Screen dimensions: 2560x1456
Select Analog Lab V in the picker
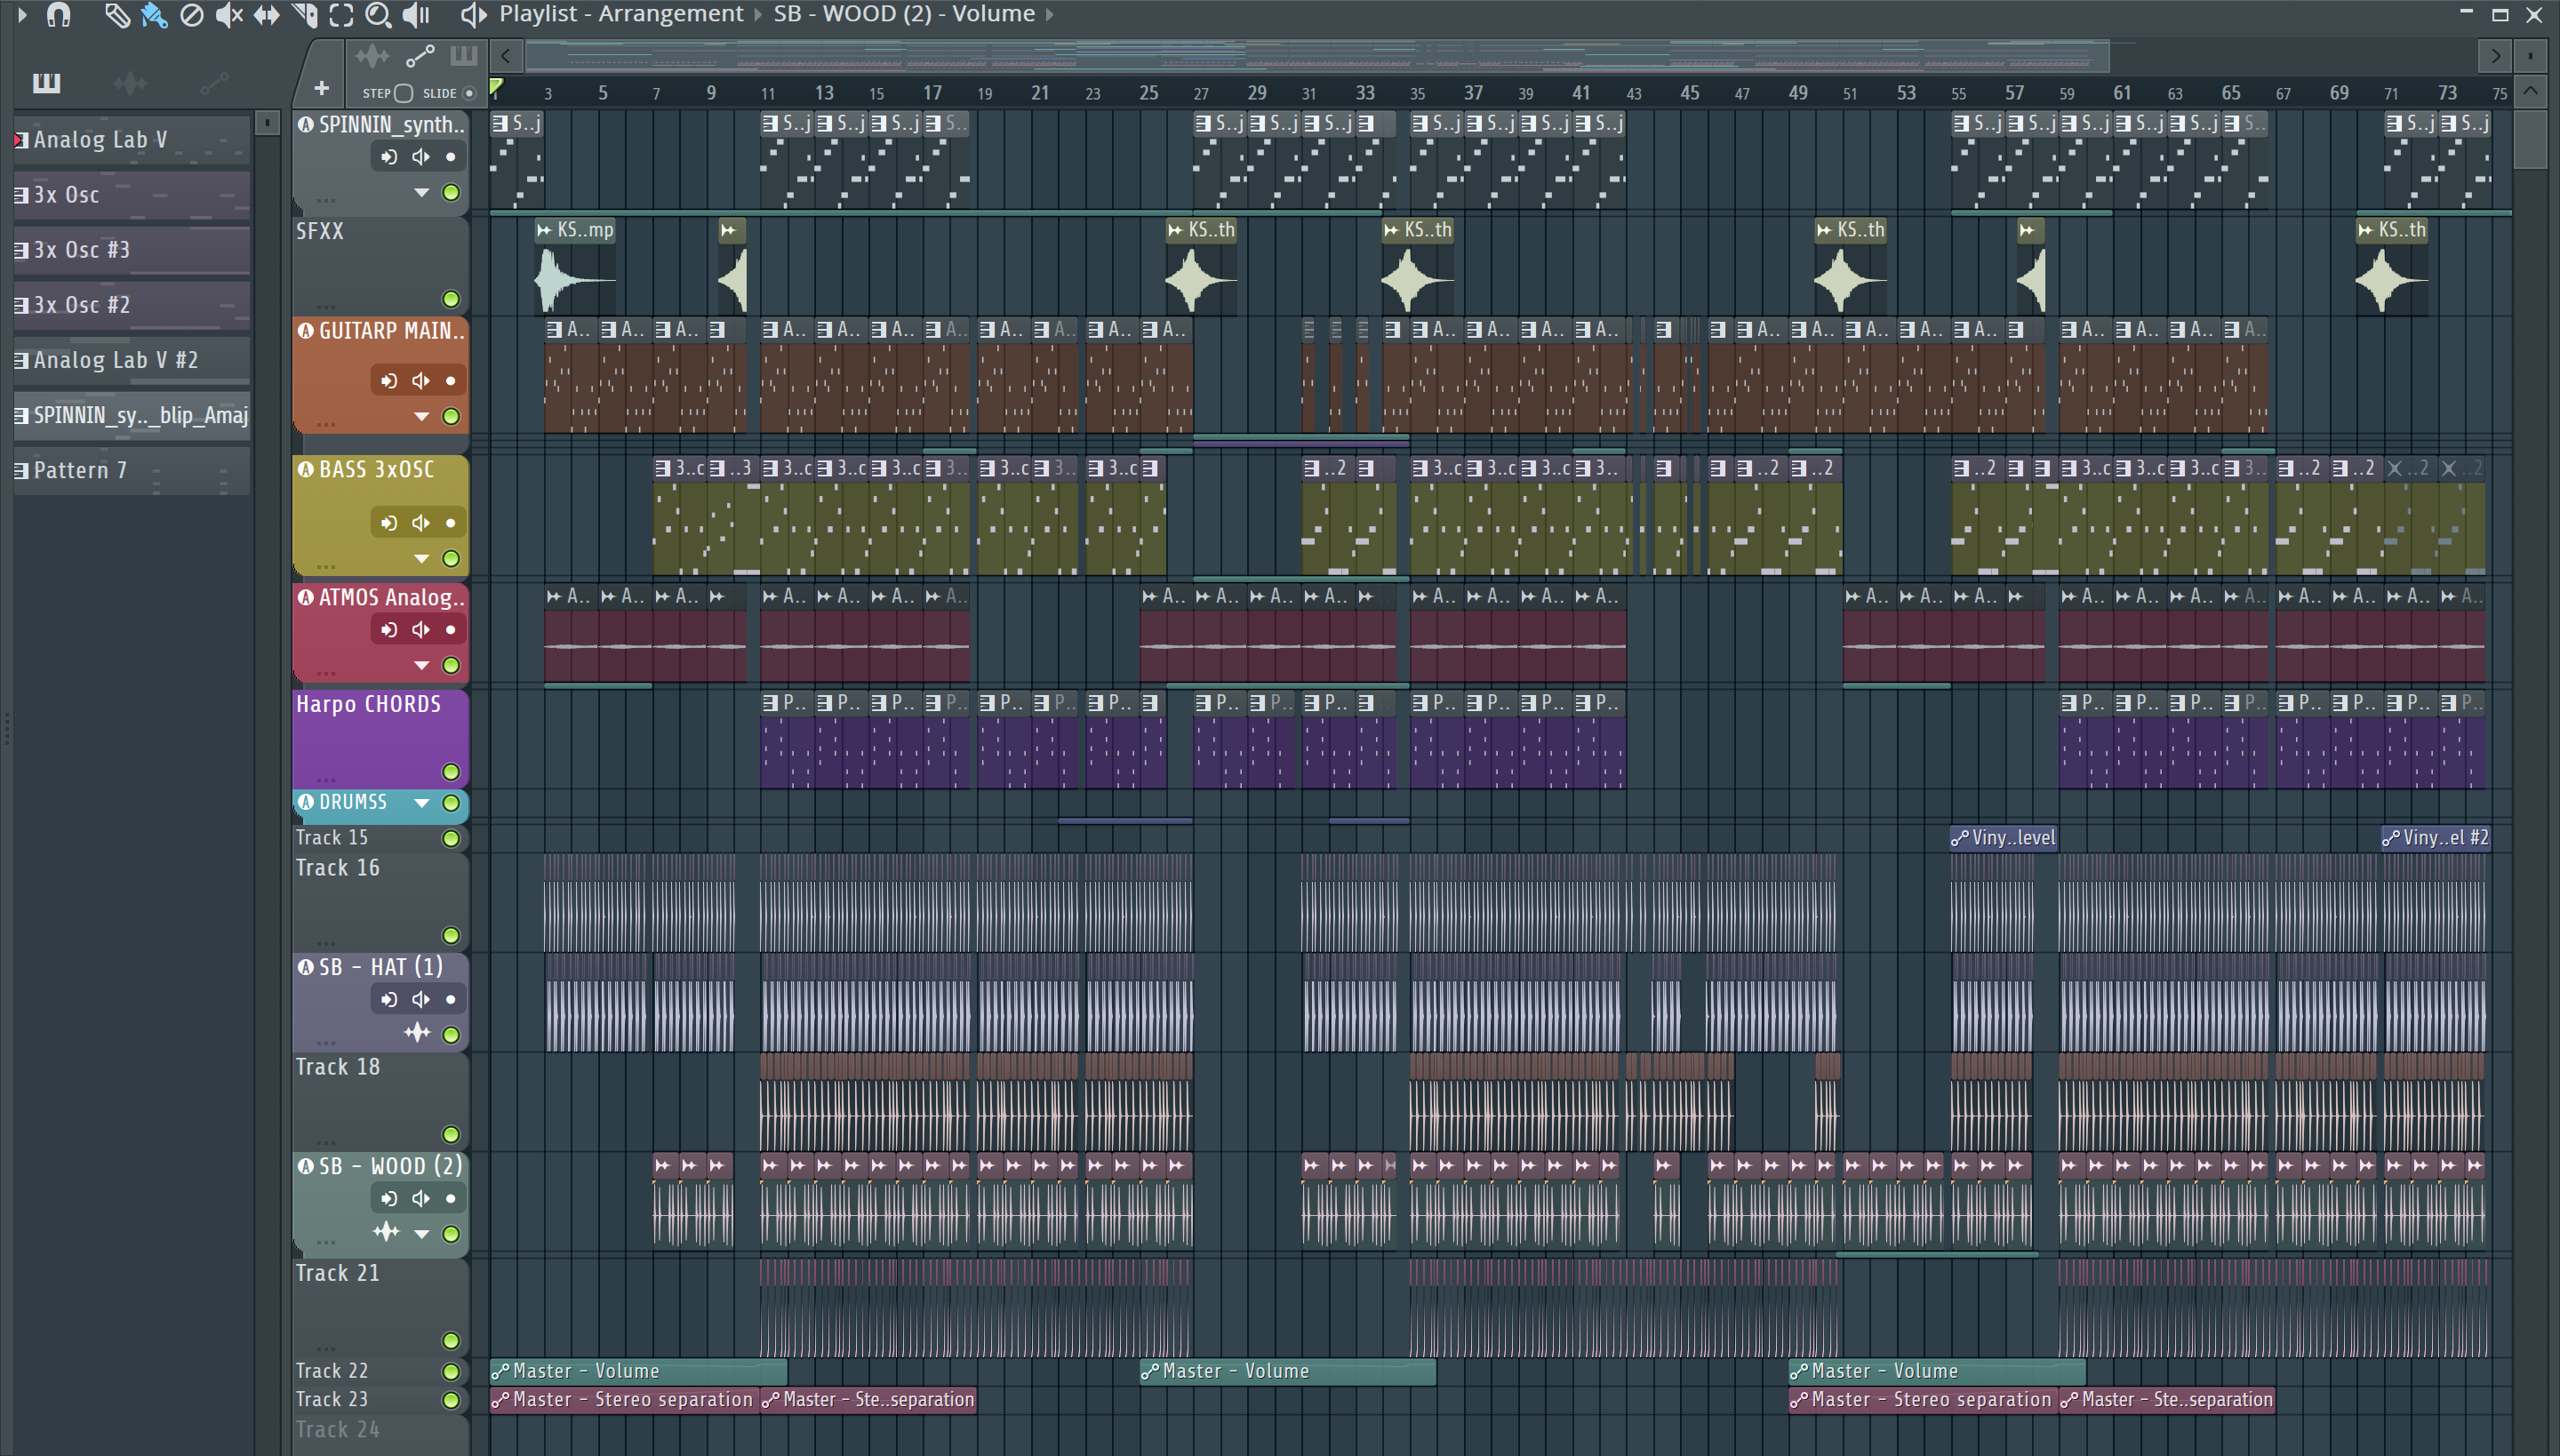[131, 140]
